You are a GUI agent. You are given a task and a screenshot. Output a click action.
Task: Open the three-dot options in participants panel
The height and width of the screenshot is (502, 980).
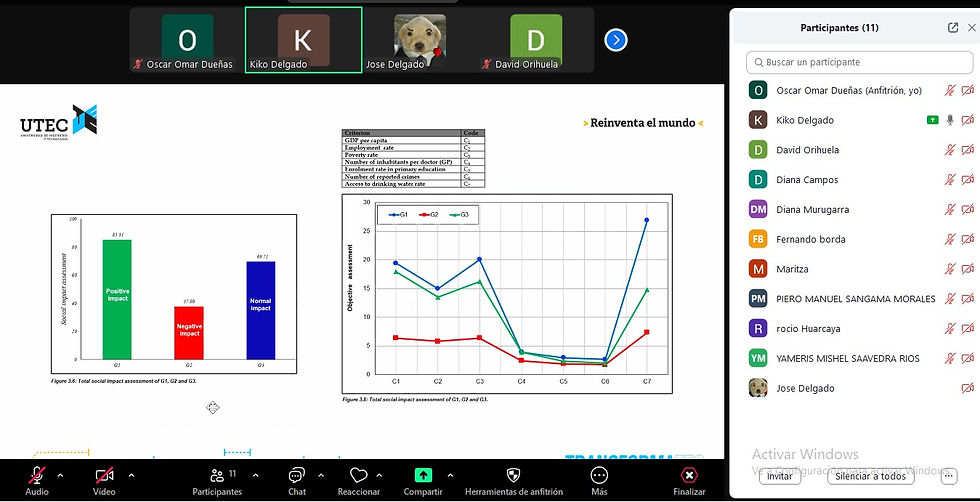(949, 476)
